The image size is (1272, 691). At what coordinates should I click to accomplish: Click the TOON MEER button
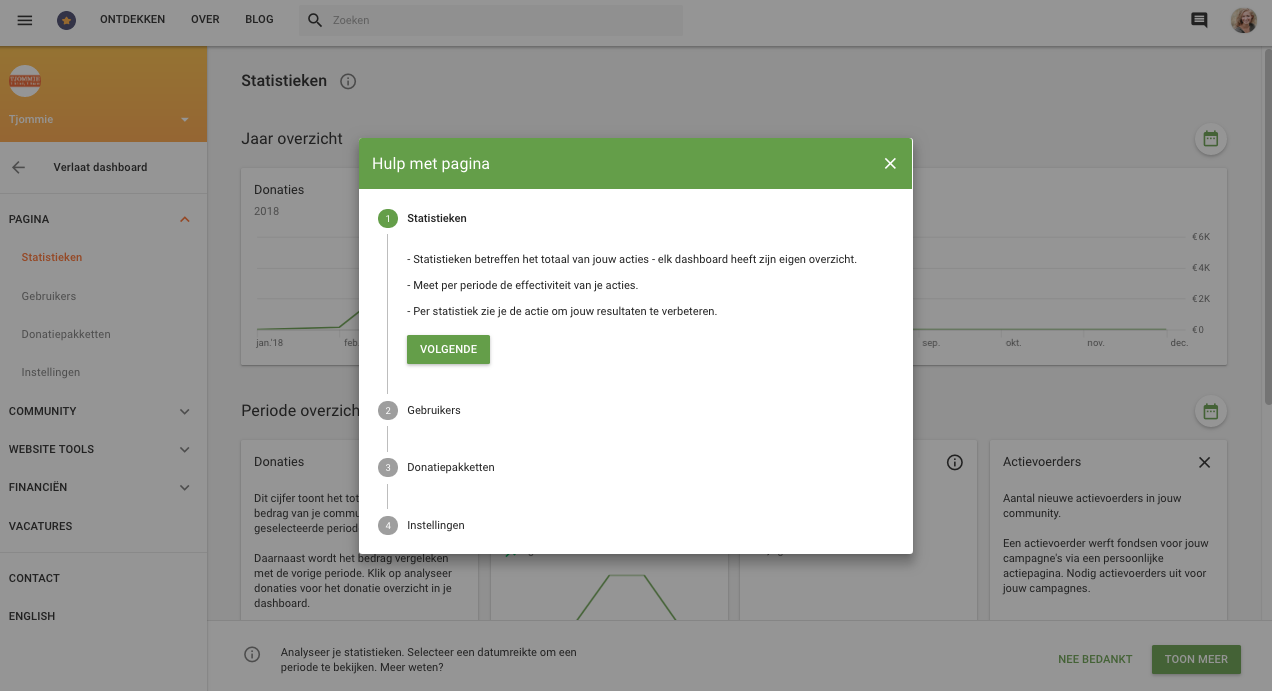[x=1196, y=659]
